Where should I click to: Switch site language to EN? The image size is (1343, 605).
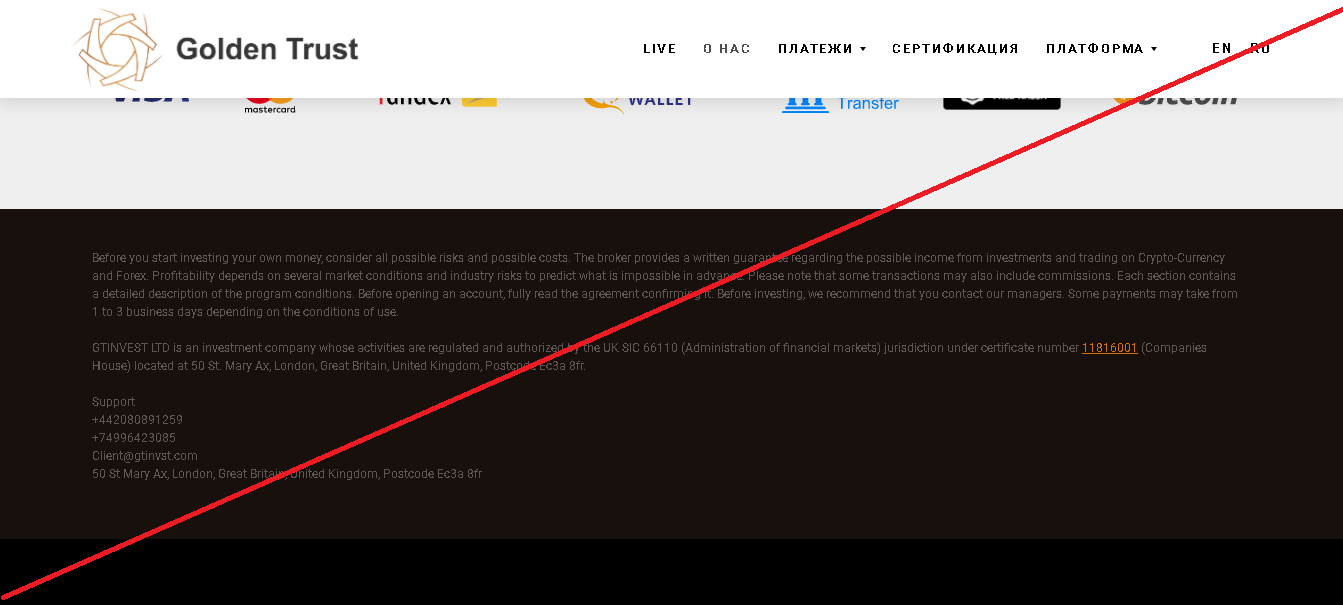[x=1221, y=48]
